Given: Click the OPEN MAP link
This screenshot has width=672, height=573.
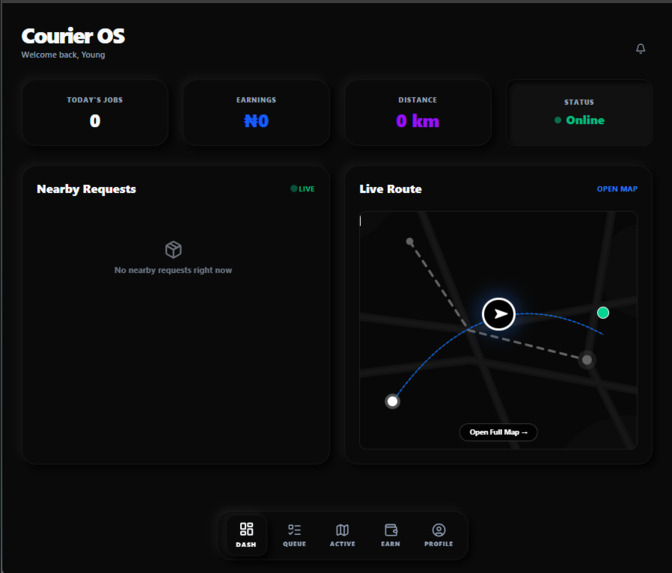Looking at the screenshot, I should coord(617,189).
